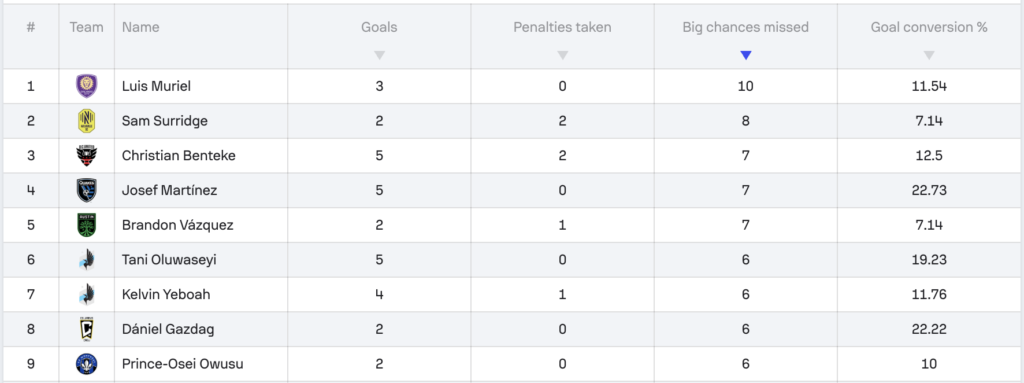The width and height of the screenshot is (1024, 383).
Task: Click Minnesota crest in Kelvin Yeboah row
Action: click(x=86, y=294)
